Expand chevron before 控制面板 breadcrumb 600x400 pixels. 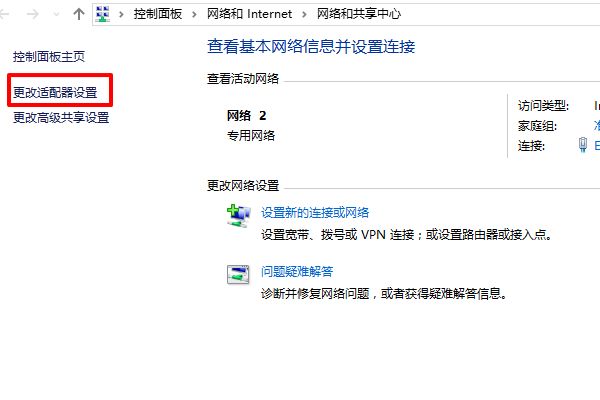(x=121, y=15)
